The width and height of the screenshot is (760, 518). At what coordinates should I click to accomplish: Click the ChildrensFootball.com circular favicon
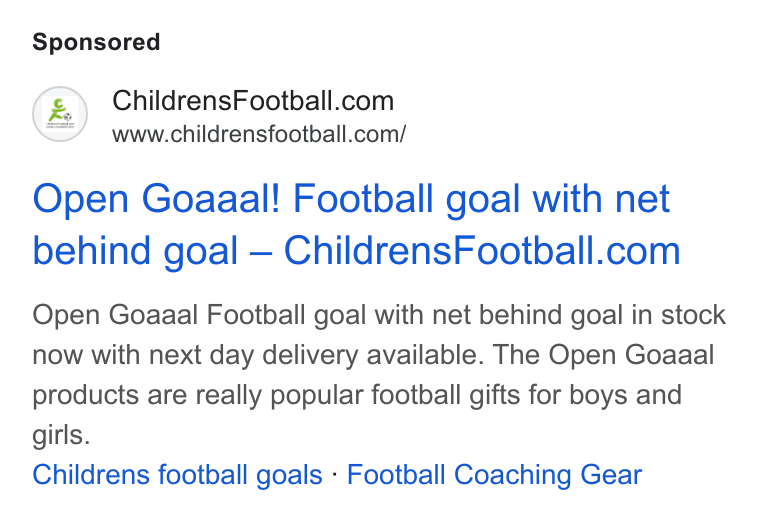coord(60,114)
